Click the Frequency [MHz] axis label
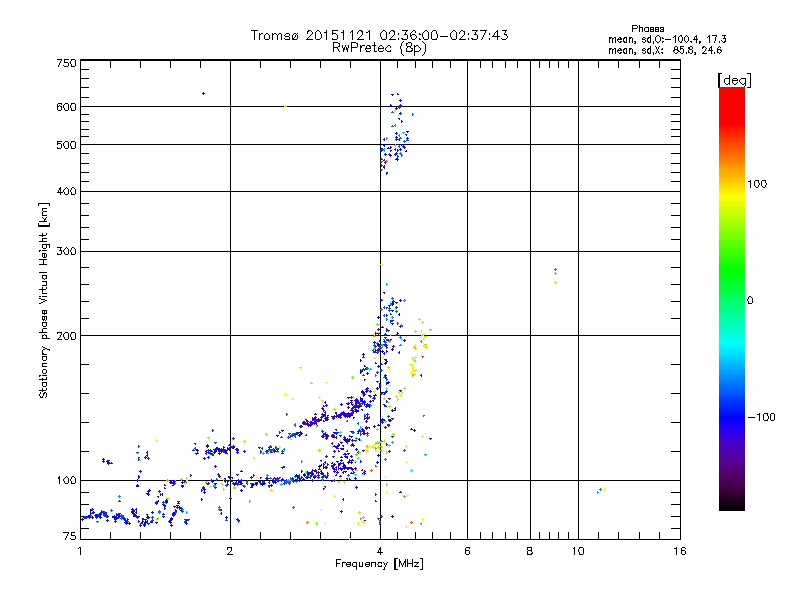This screenshot has width=800, height=600. coord(379,564)
